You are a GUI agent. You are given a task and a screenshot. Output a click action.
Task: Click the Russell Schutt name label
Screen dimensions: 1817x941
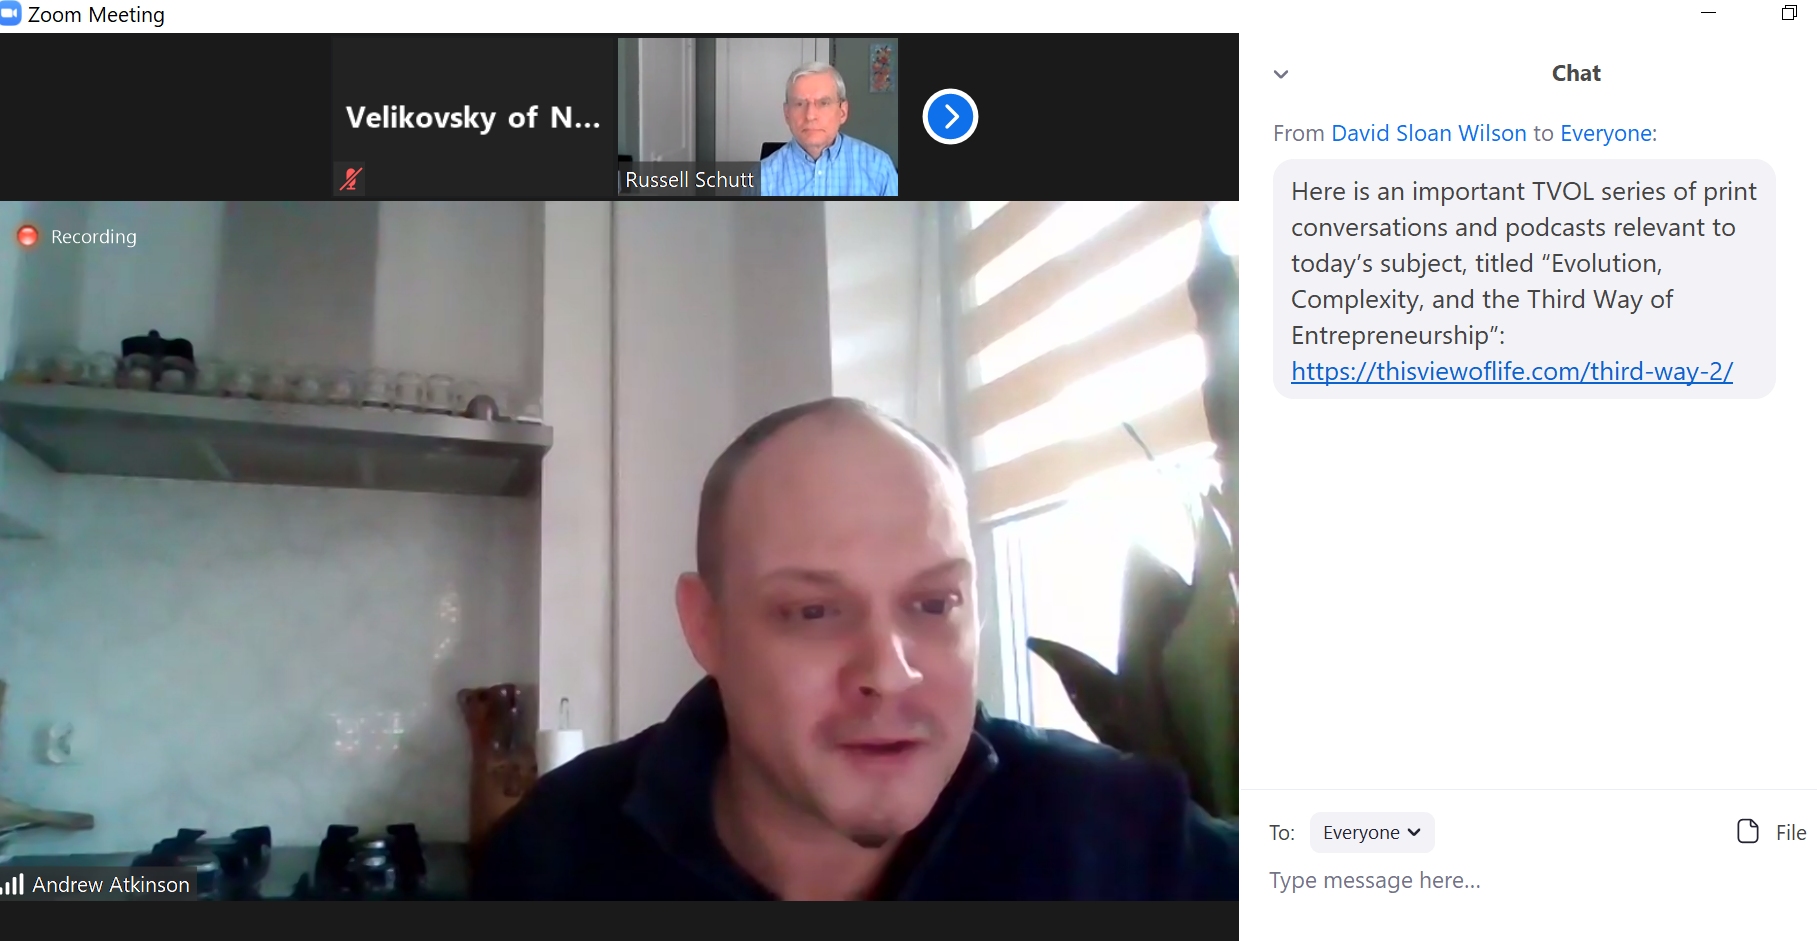coord(689,180)
